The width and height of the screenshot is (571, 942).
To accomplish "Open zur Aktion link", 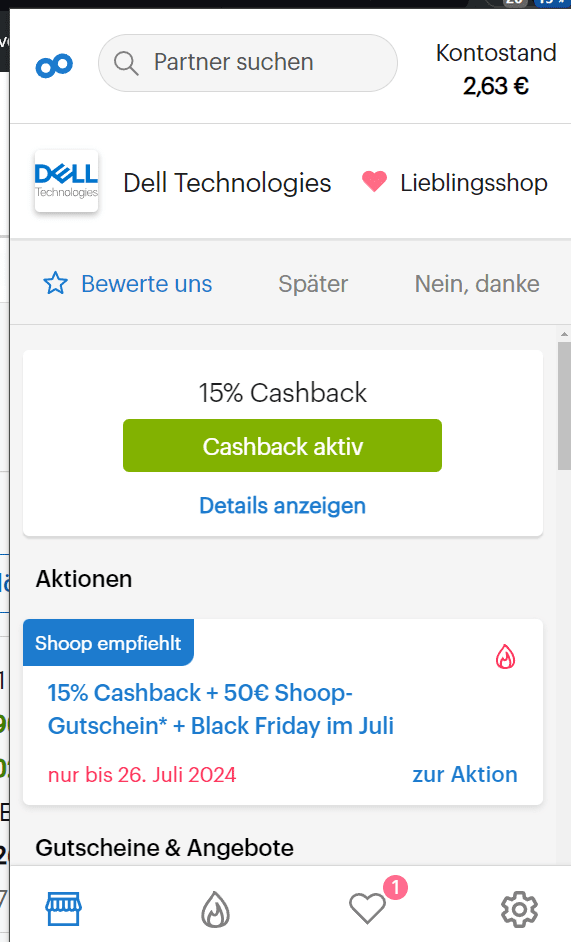I will tap(465, 774).
